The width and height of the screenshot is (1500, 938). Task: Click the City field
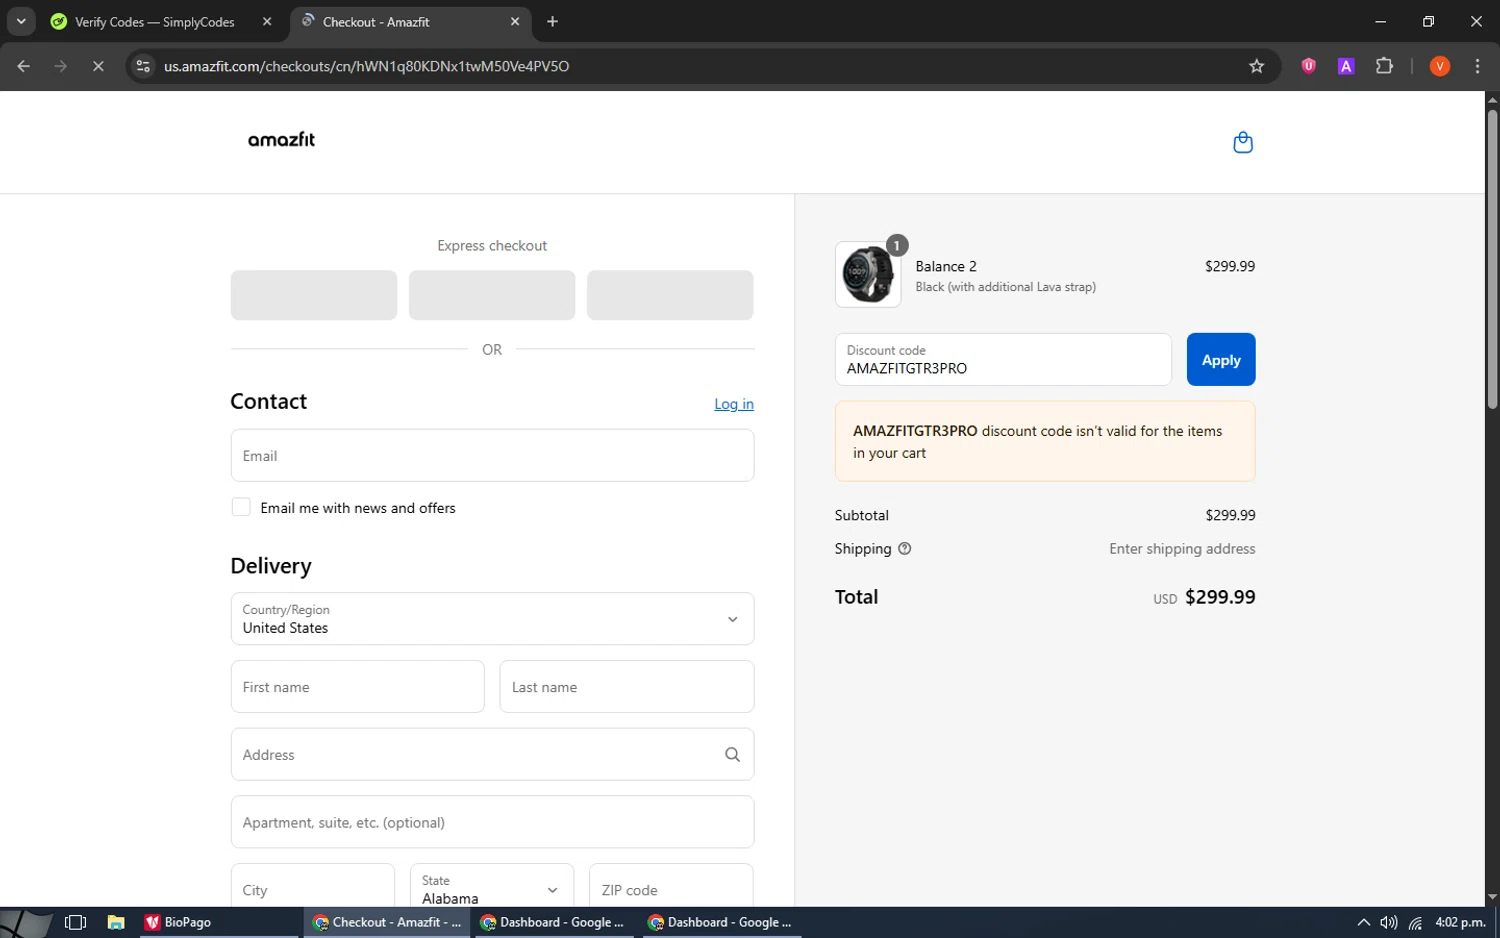tap(313, 886)
